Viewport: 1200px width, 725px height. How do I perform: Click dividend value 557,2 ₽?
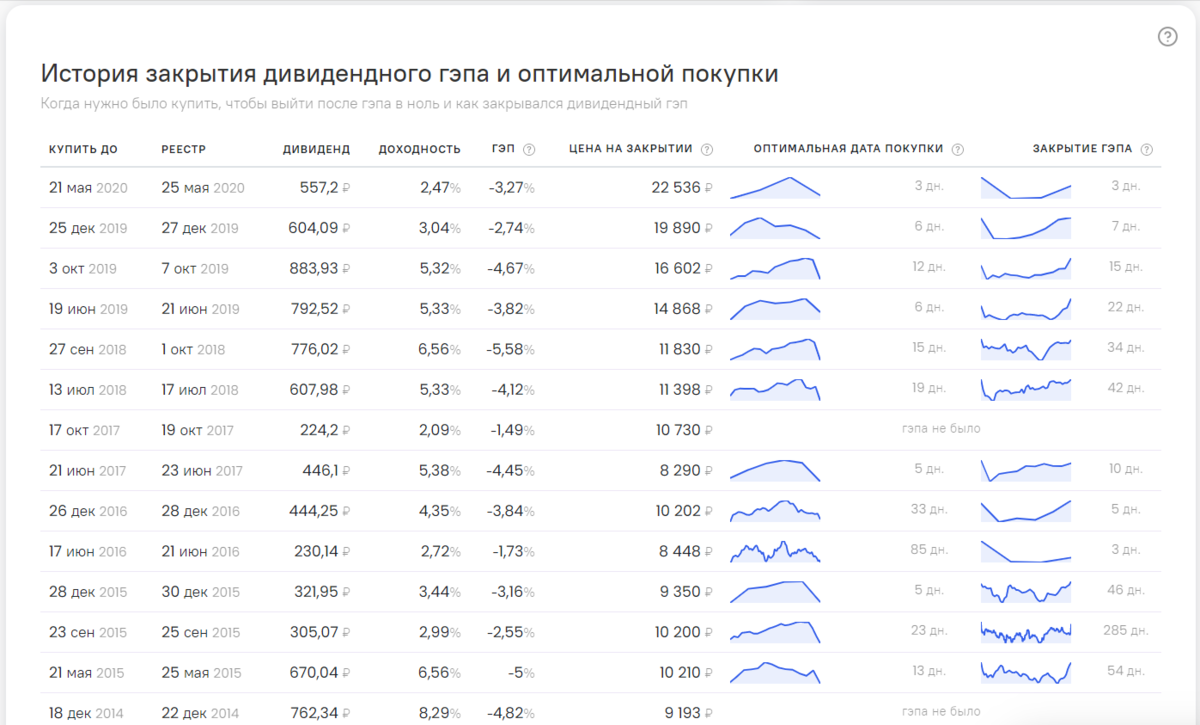pos(325,188)
